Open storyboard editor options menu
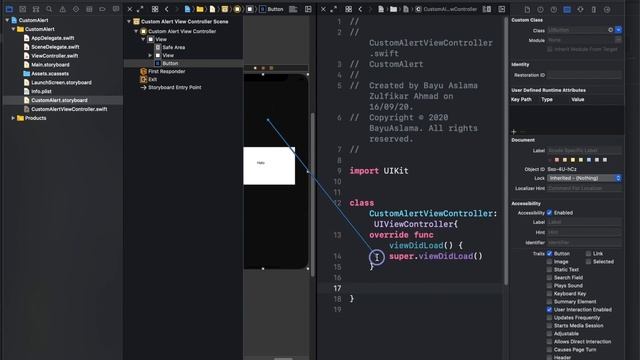Screen dimensions: 640x360 (x=293, y=9)
